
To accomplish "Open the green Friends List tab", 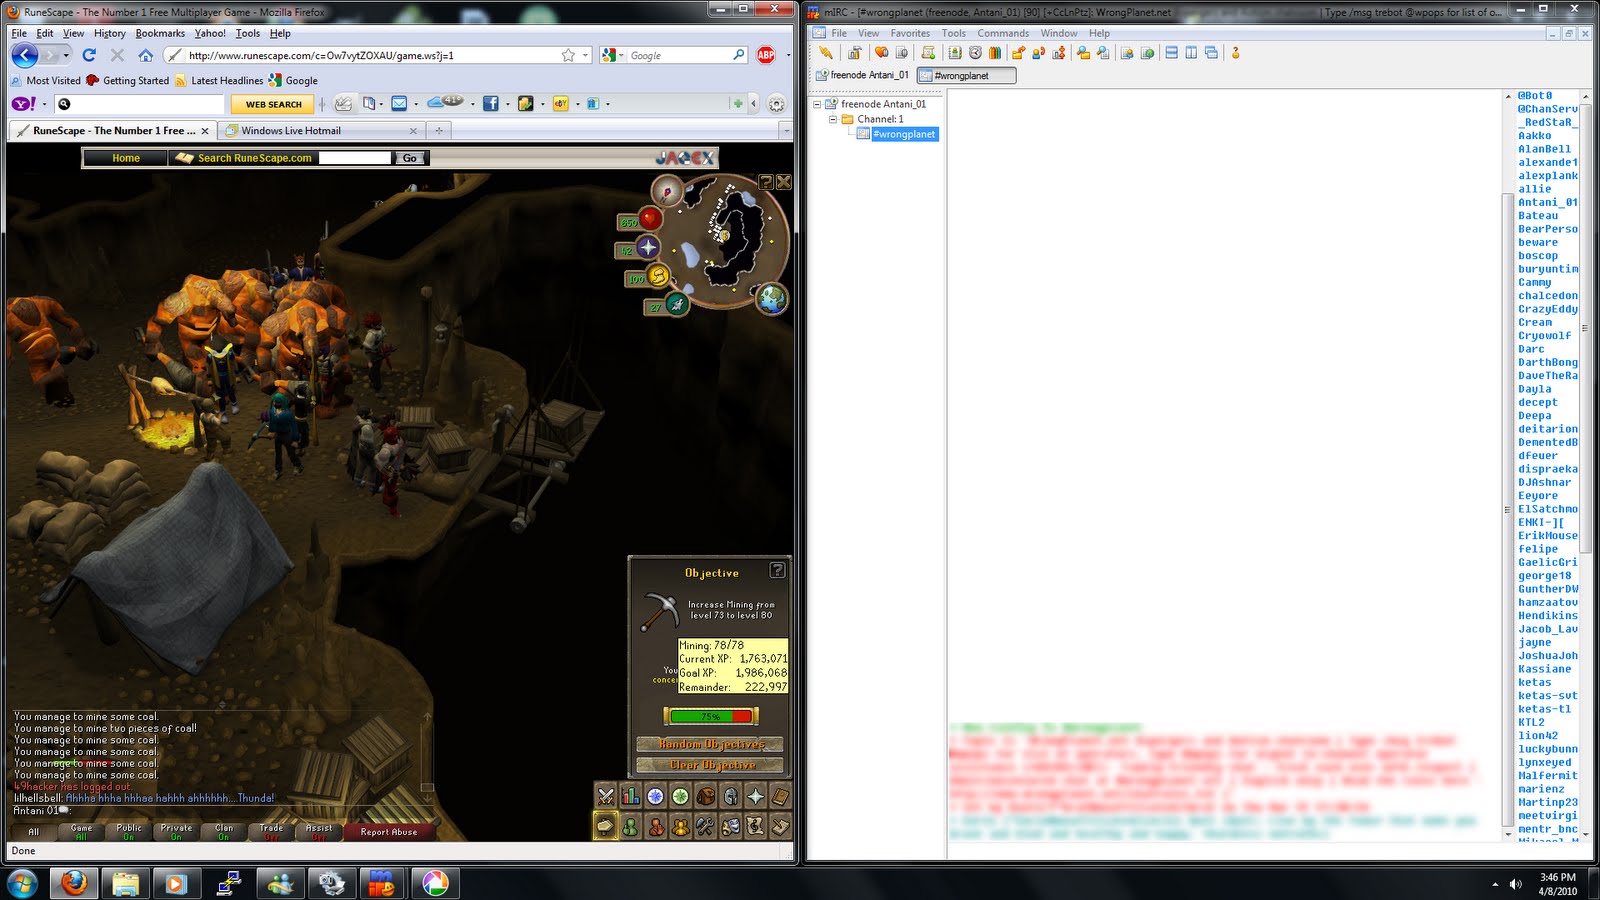I will coord(631,826).
